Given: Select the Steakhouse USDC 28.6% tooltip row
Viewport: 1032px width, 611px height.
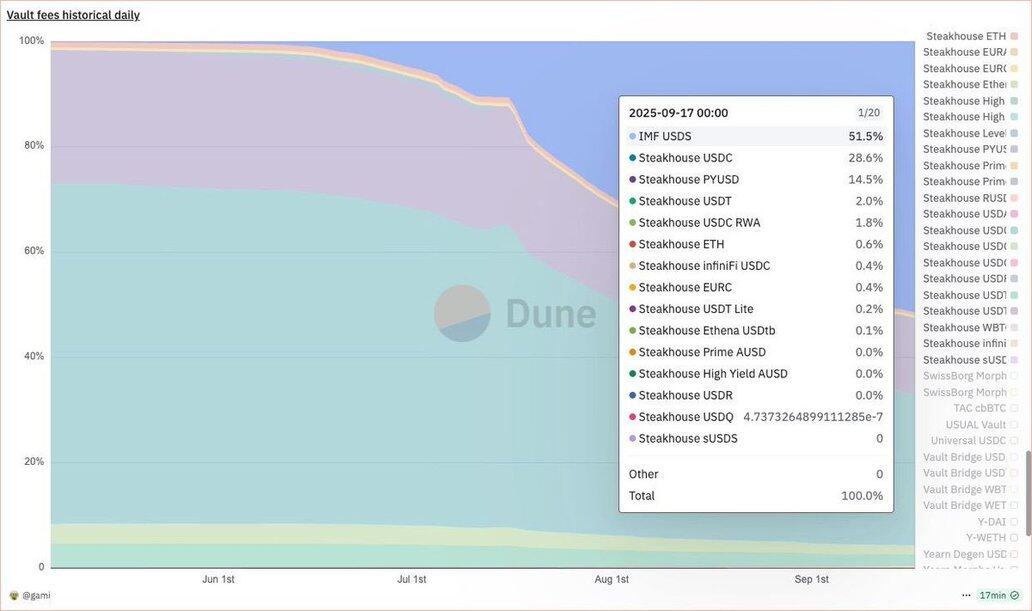Looking at the screenshot, I should coord(756,158).
